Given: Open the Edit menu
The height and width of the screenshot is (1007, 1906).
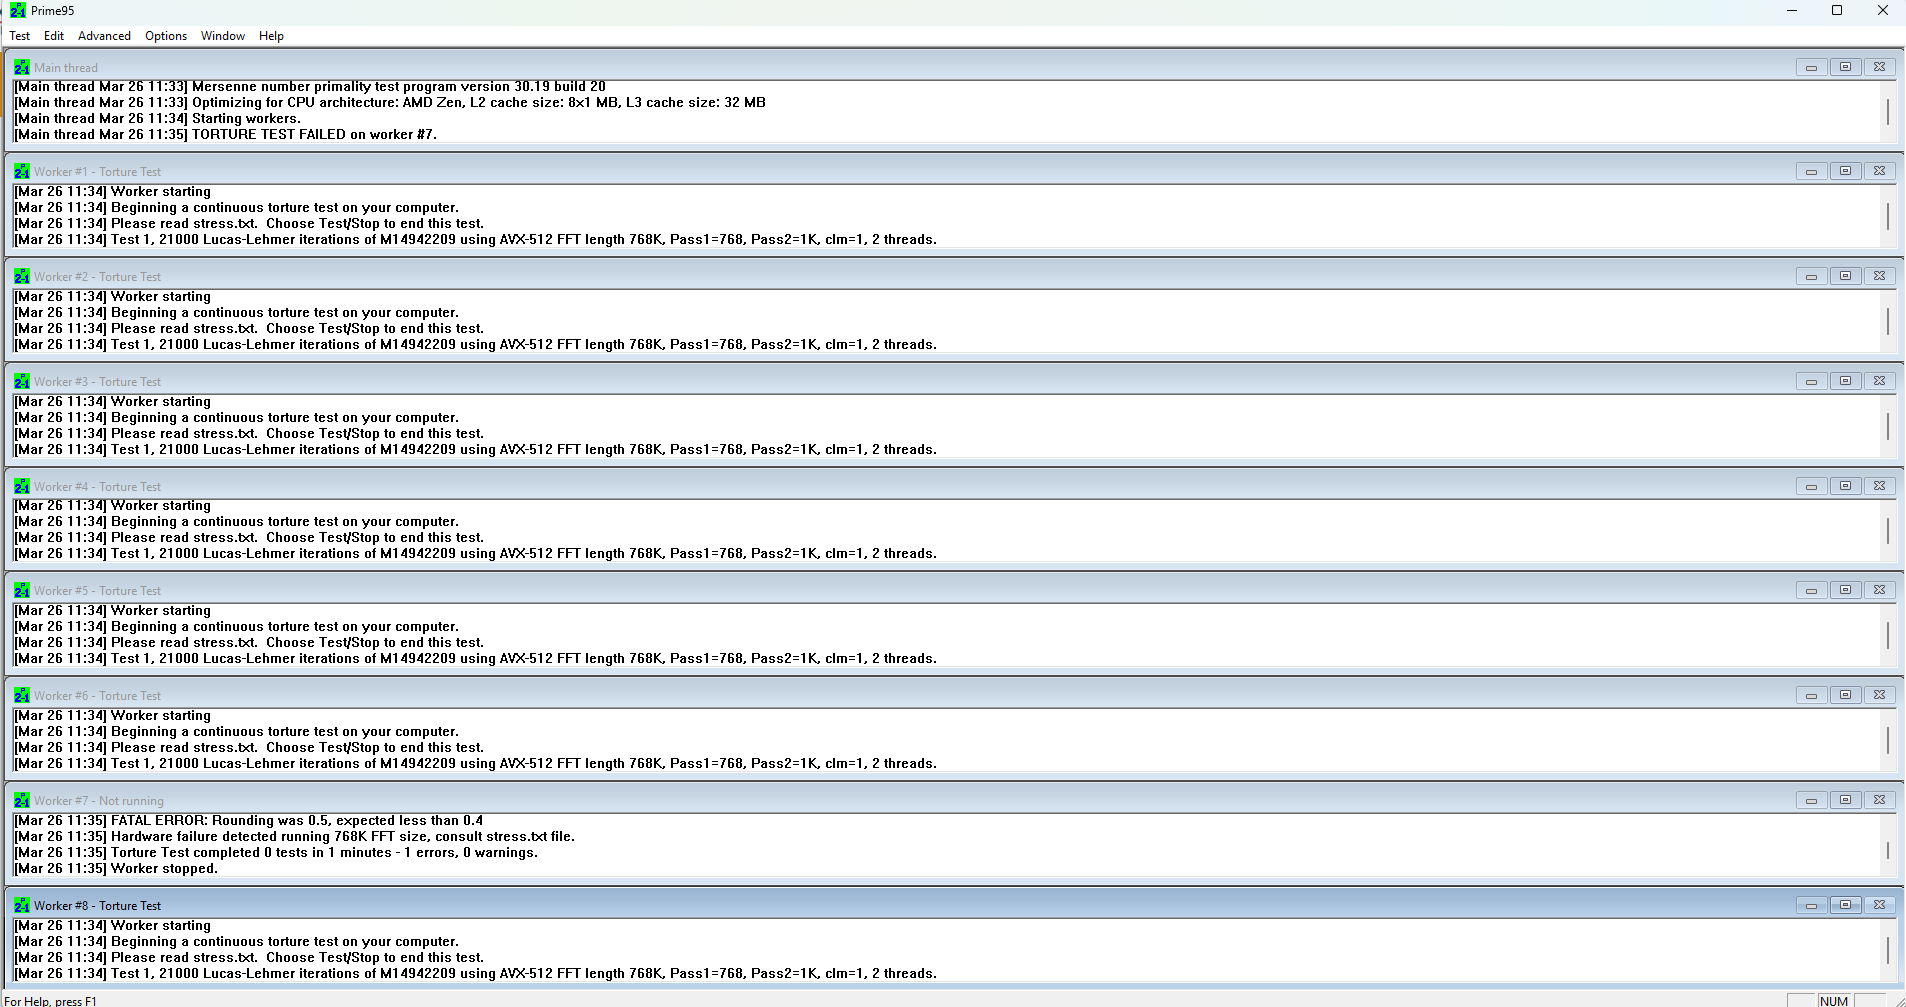Looking at the screenshot, I should (54, 36).
